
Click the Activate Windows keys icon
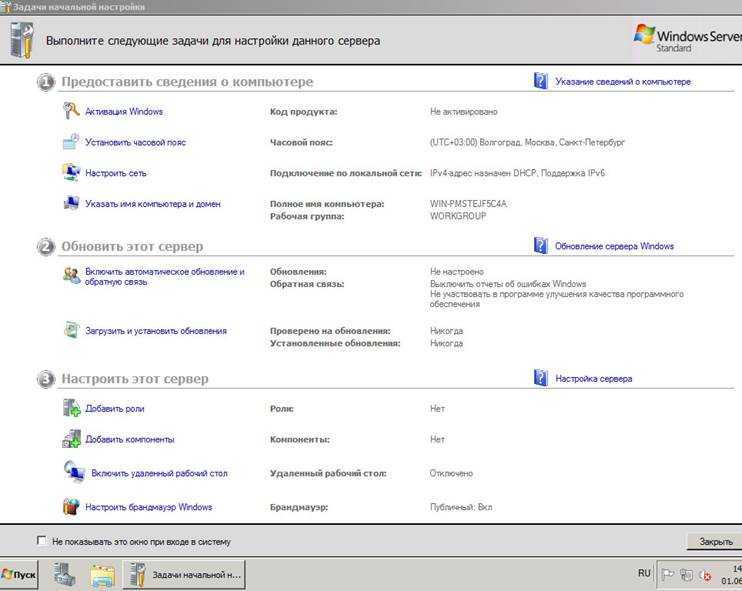point(71,111)
